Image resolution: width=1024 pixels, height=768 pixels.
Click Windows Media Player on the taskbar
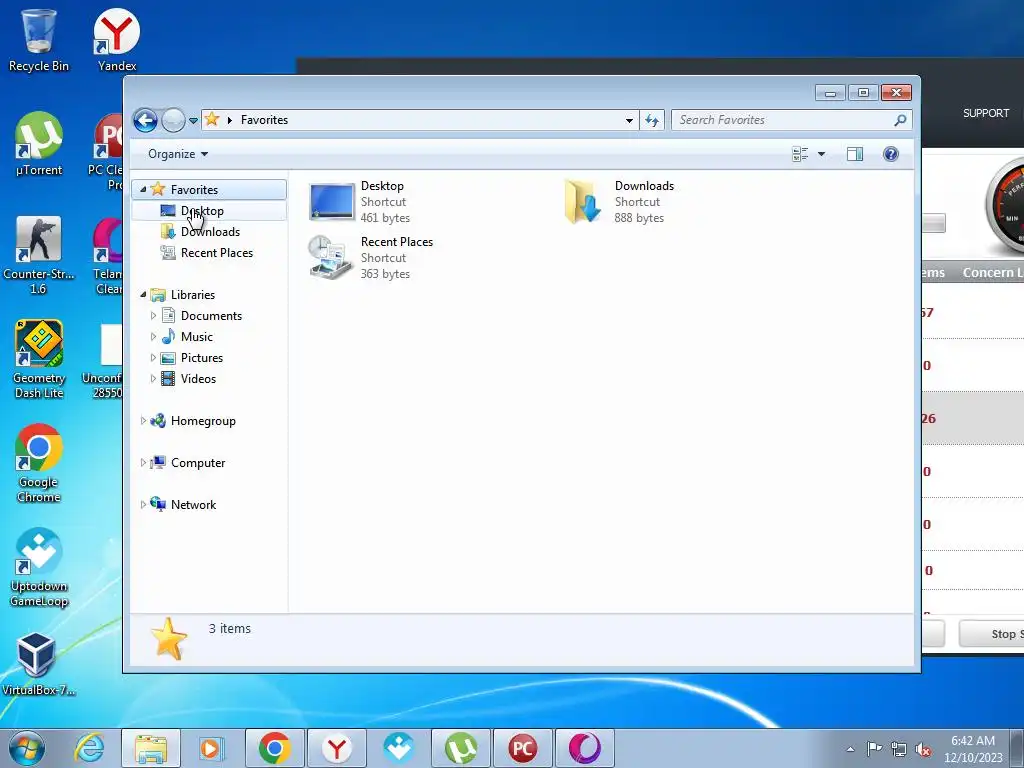tap(211, 748)
